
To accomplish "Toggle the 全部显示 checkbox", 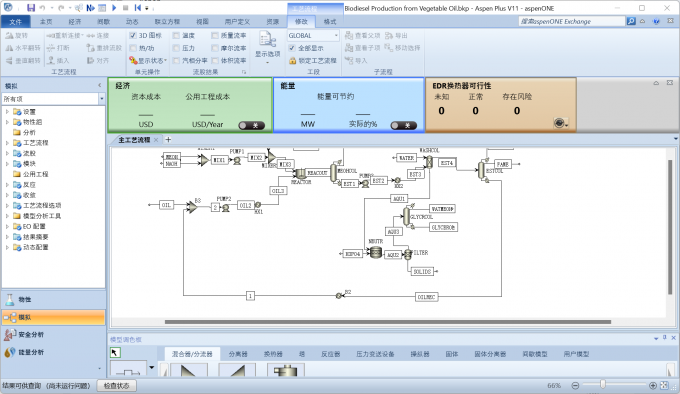I will [x=292, y=48].
